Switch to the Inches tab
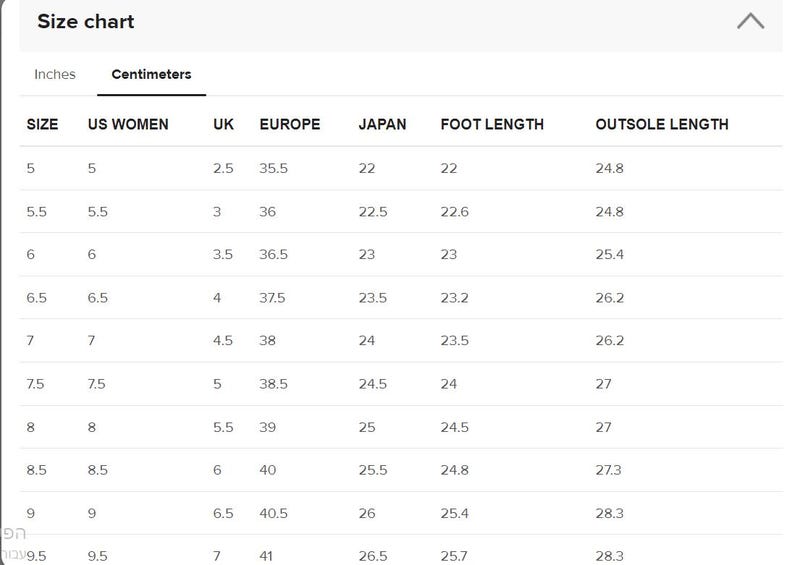The height and width of the screenshot is (565, 800). tap(55, 75)
